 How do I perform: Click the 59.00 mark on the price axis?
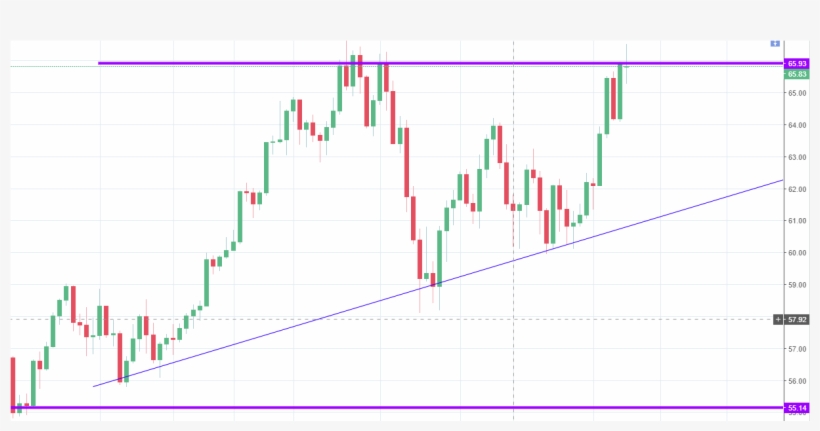pos(797,285)
